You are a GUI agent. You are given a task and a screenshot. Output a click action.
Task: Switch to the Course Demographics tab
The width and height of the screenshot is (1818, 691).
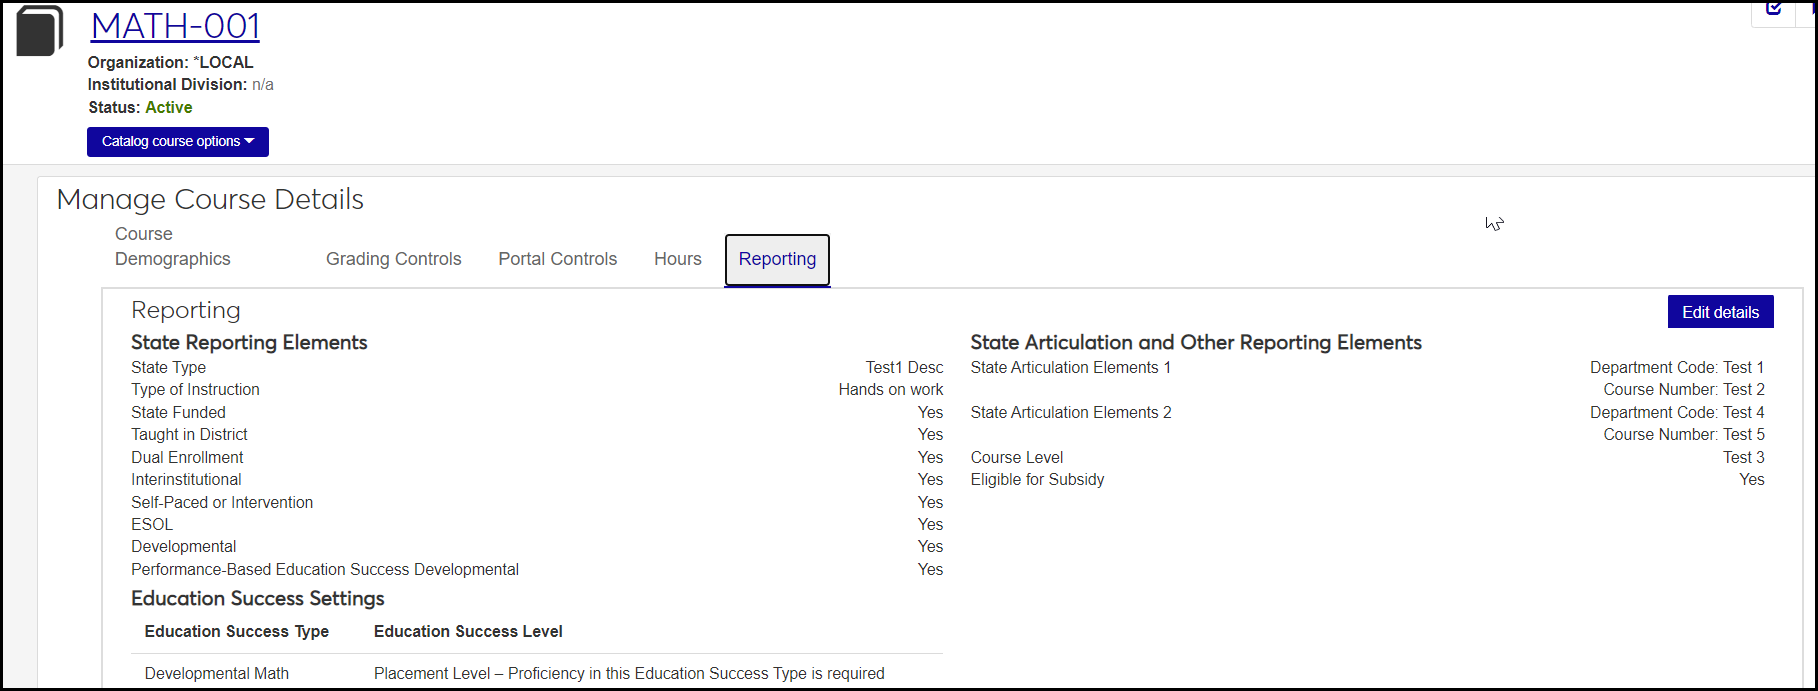coord(172,247)
